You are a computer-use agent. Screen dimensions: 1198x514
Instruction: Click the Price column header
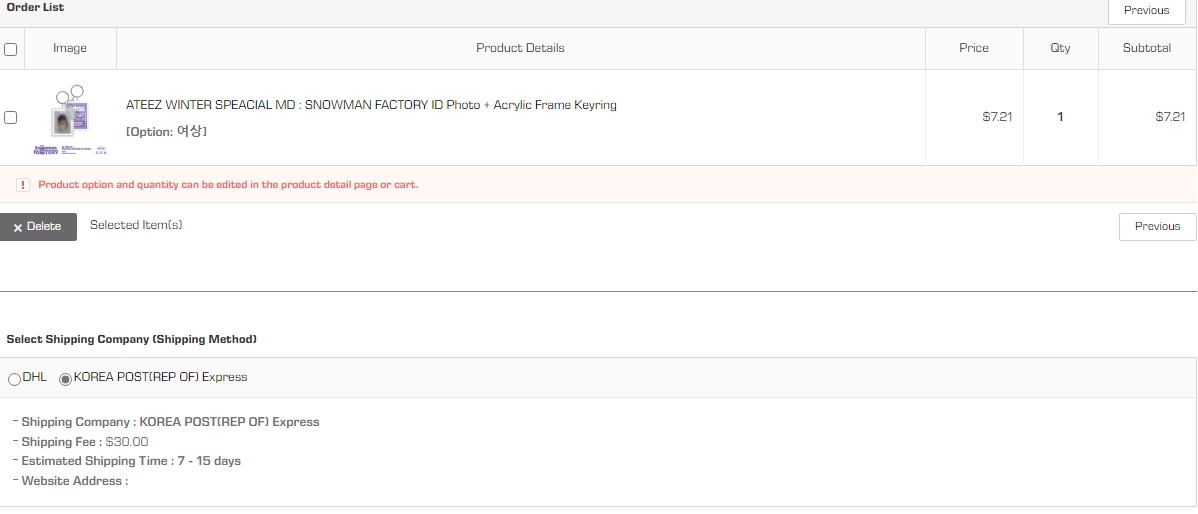pos(973,48)
